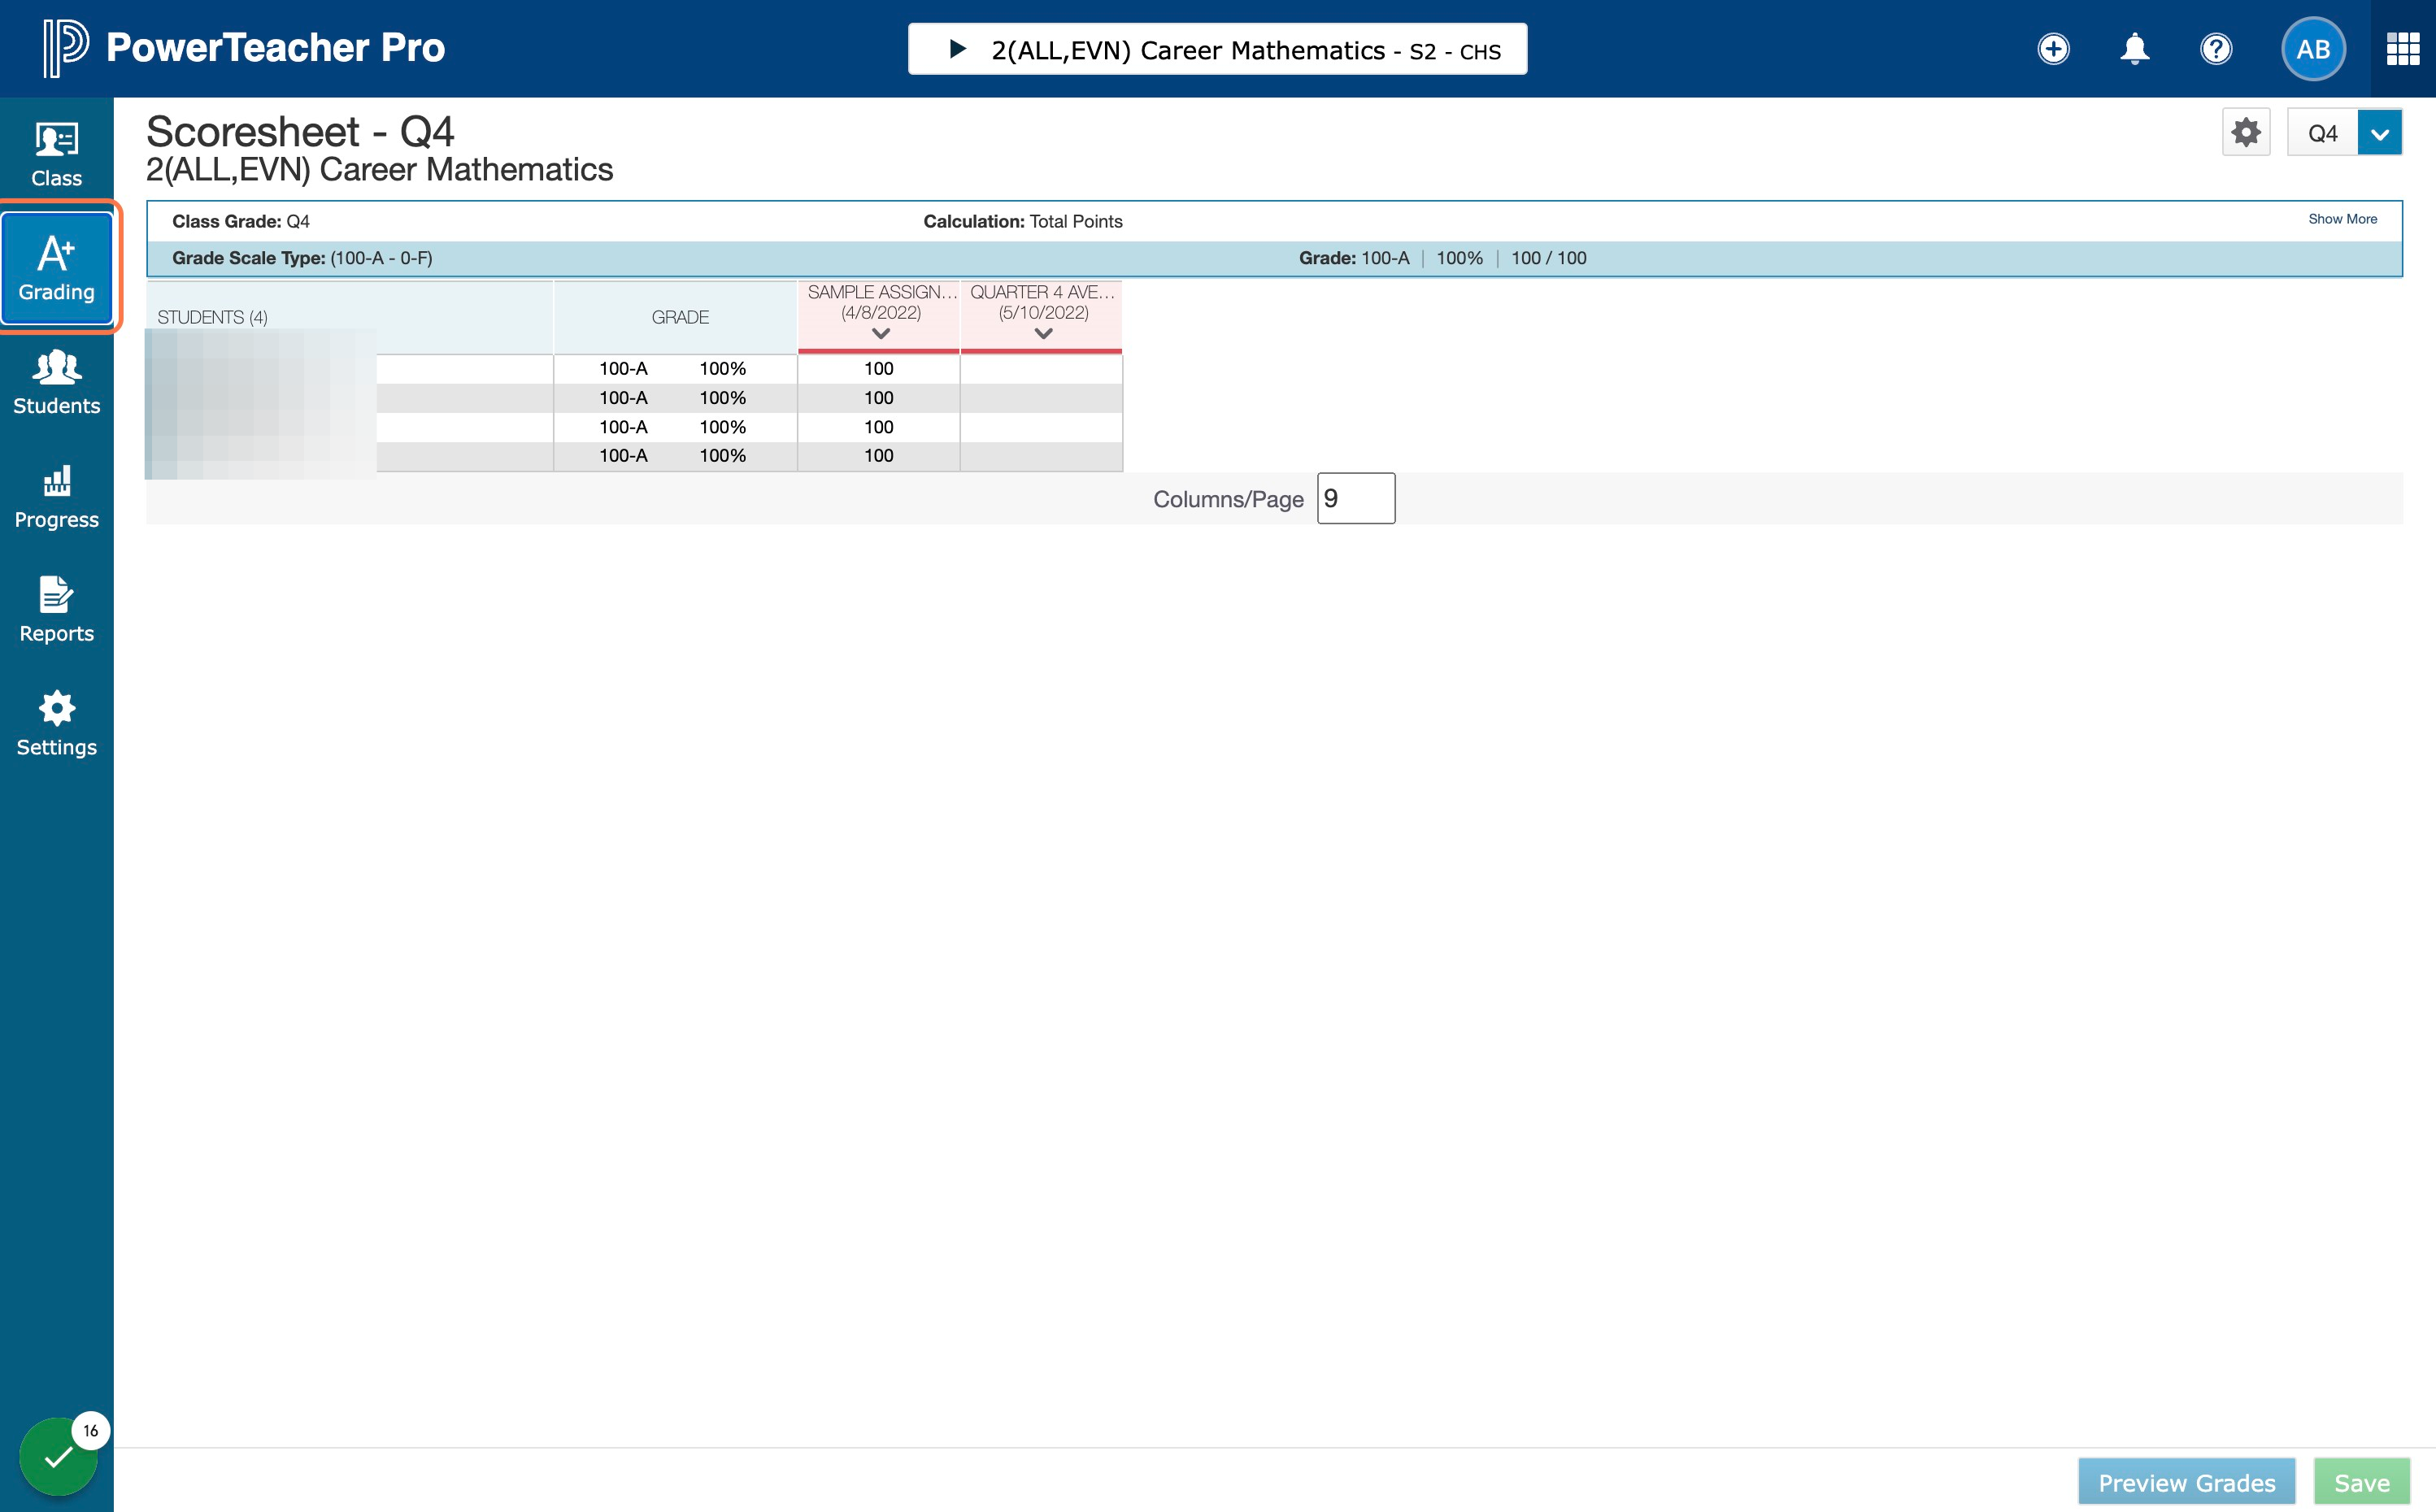
Task: Open the Reports section in sidebar
Action: click(56, 609)
